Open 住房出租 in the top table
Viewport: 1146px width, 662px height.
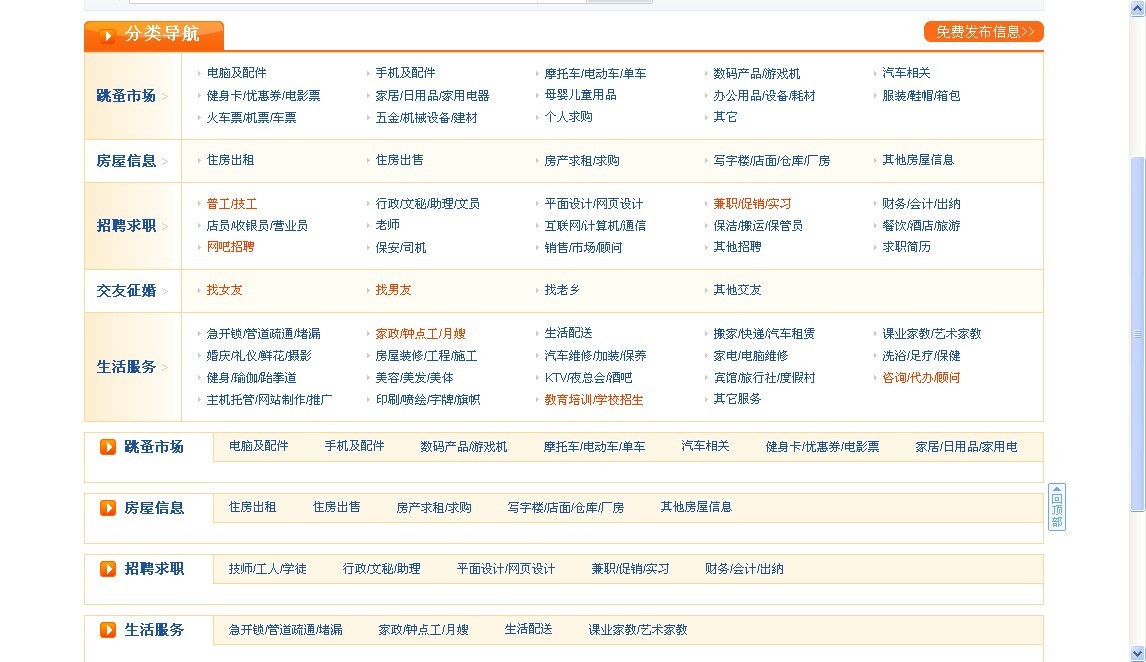click(230, 160)
